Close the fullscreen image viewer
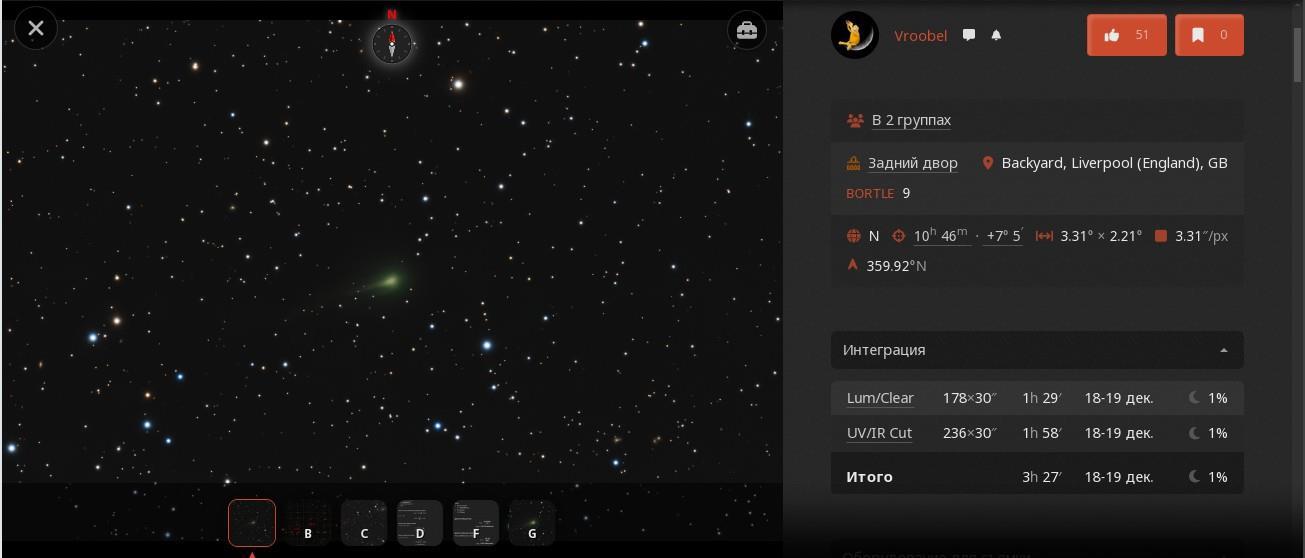1305x558 pixels. pyautogui.click(x=36, y=28)
